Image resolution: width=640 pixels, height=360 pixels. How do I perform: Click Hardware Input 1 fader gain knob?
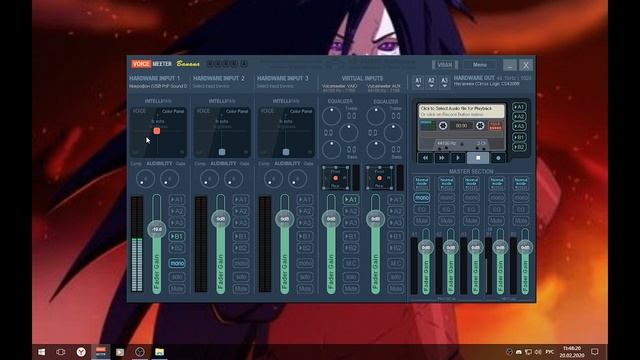pyautogui.click(x=157, y=229)
